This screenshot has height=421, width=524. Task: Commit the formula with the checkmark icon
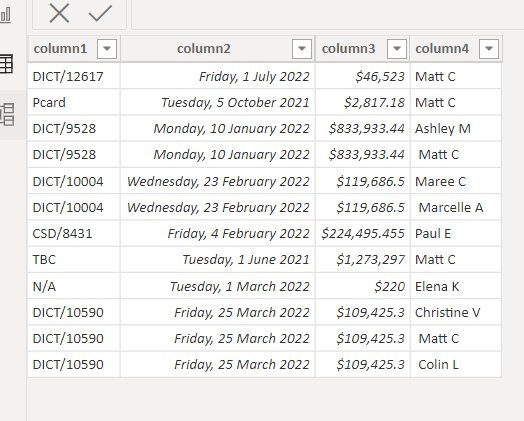tap(100, 13)
